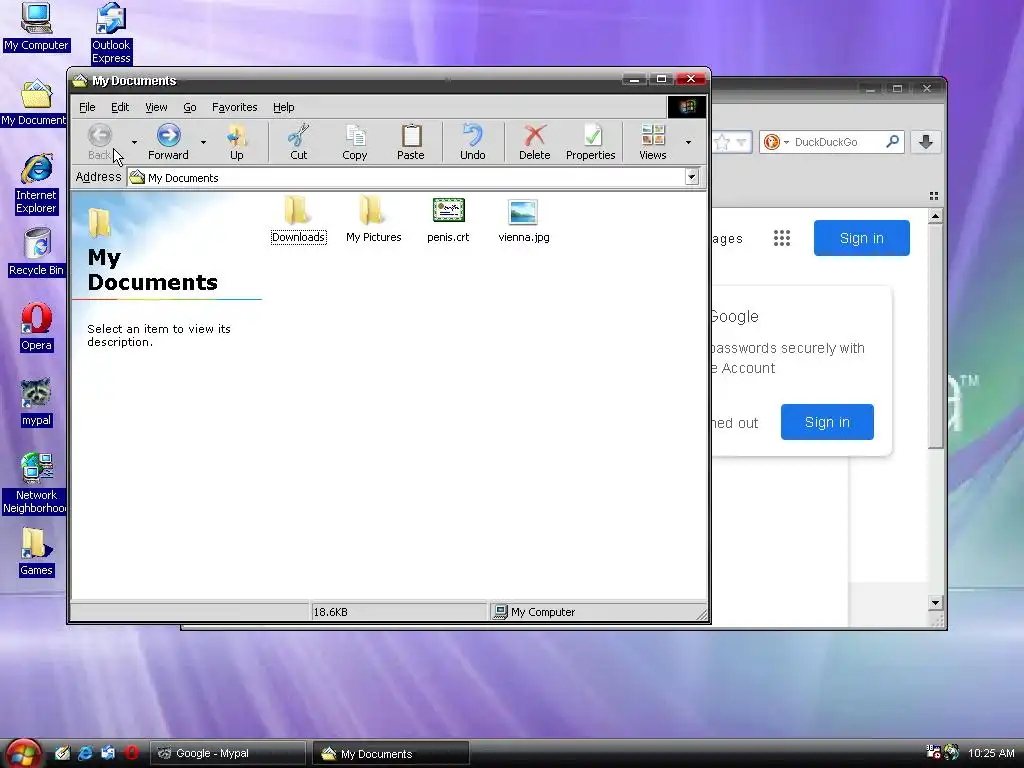
Task: Open My Computer desktop icon
Action: pos(36,27)
